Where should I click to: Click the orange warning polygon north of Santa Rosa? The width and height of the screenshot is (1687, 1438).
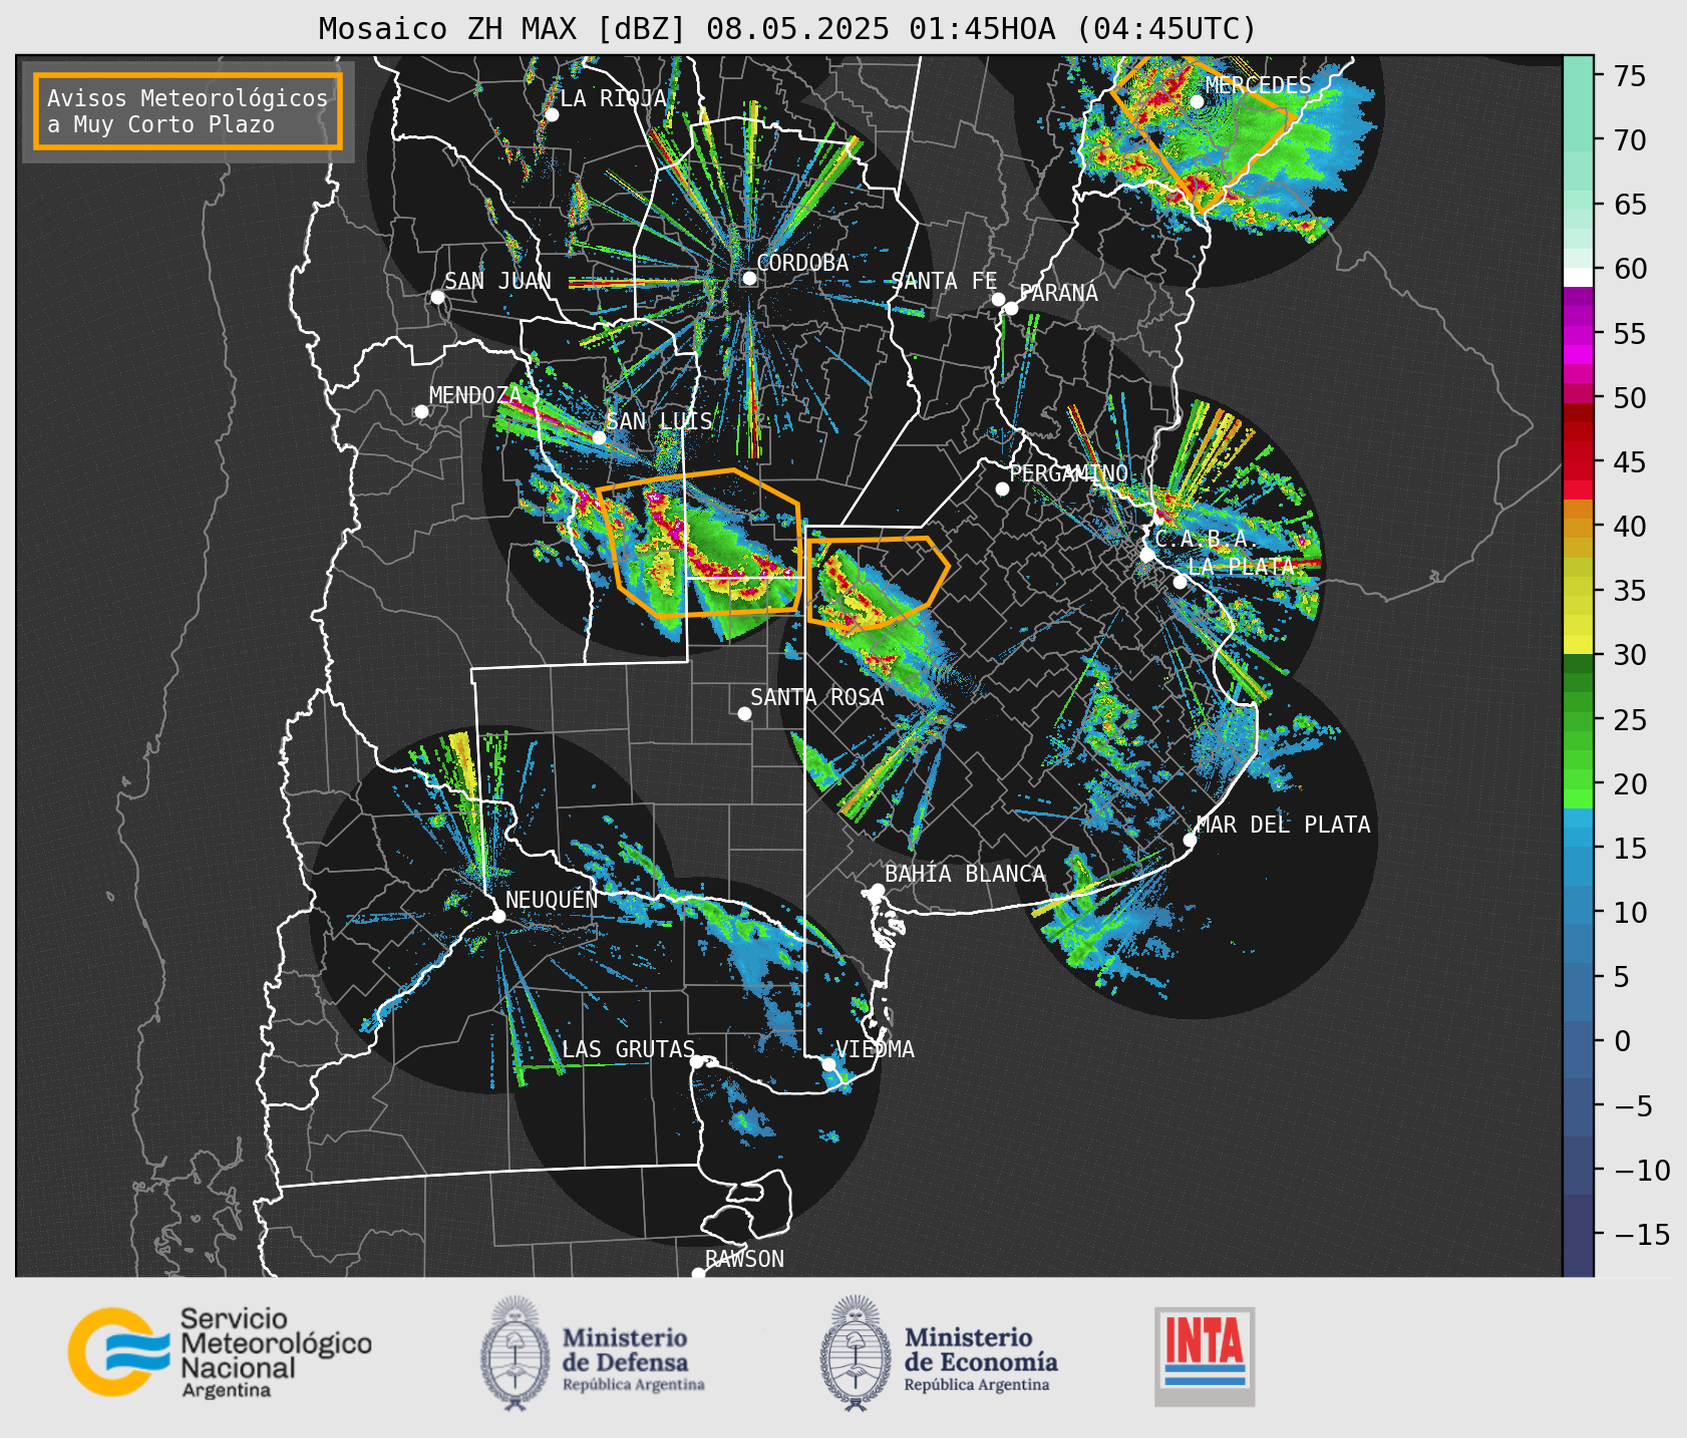coord(877,583)
